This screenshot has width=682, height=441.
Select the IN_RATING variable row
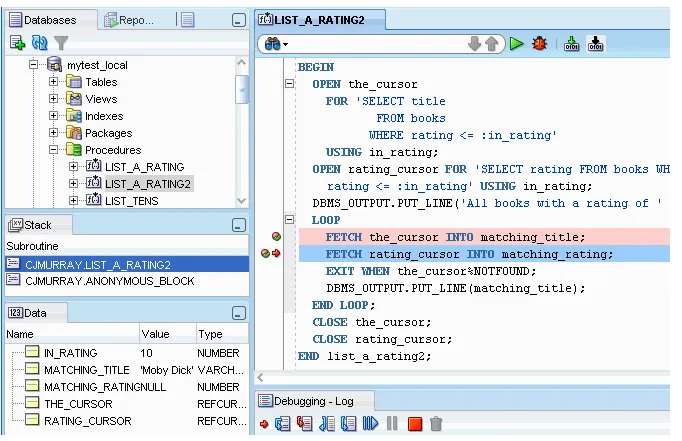(x=127, y=353)
